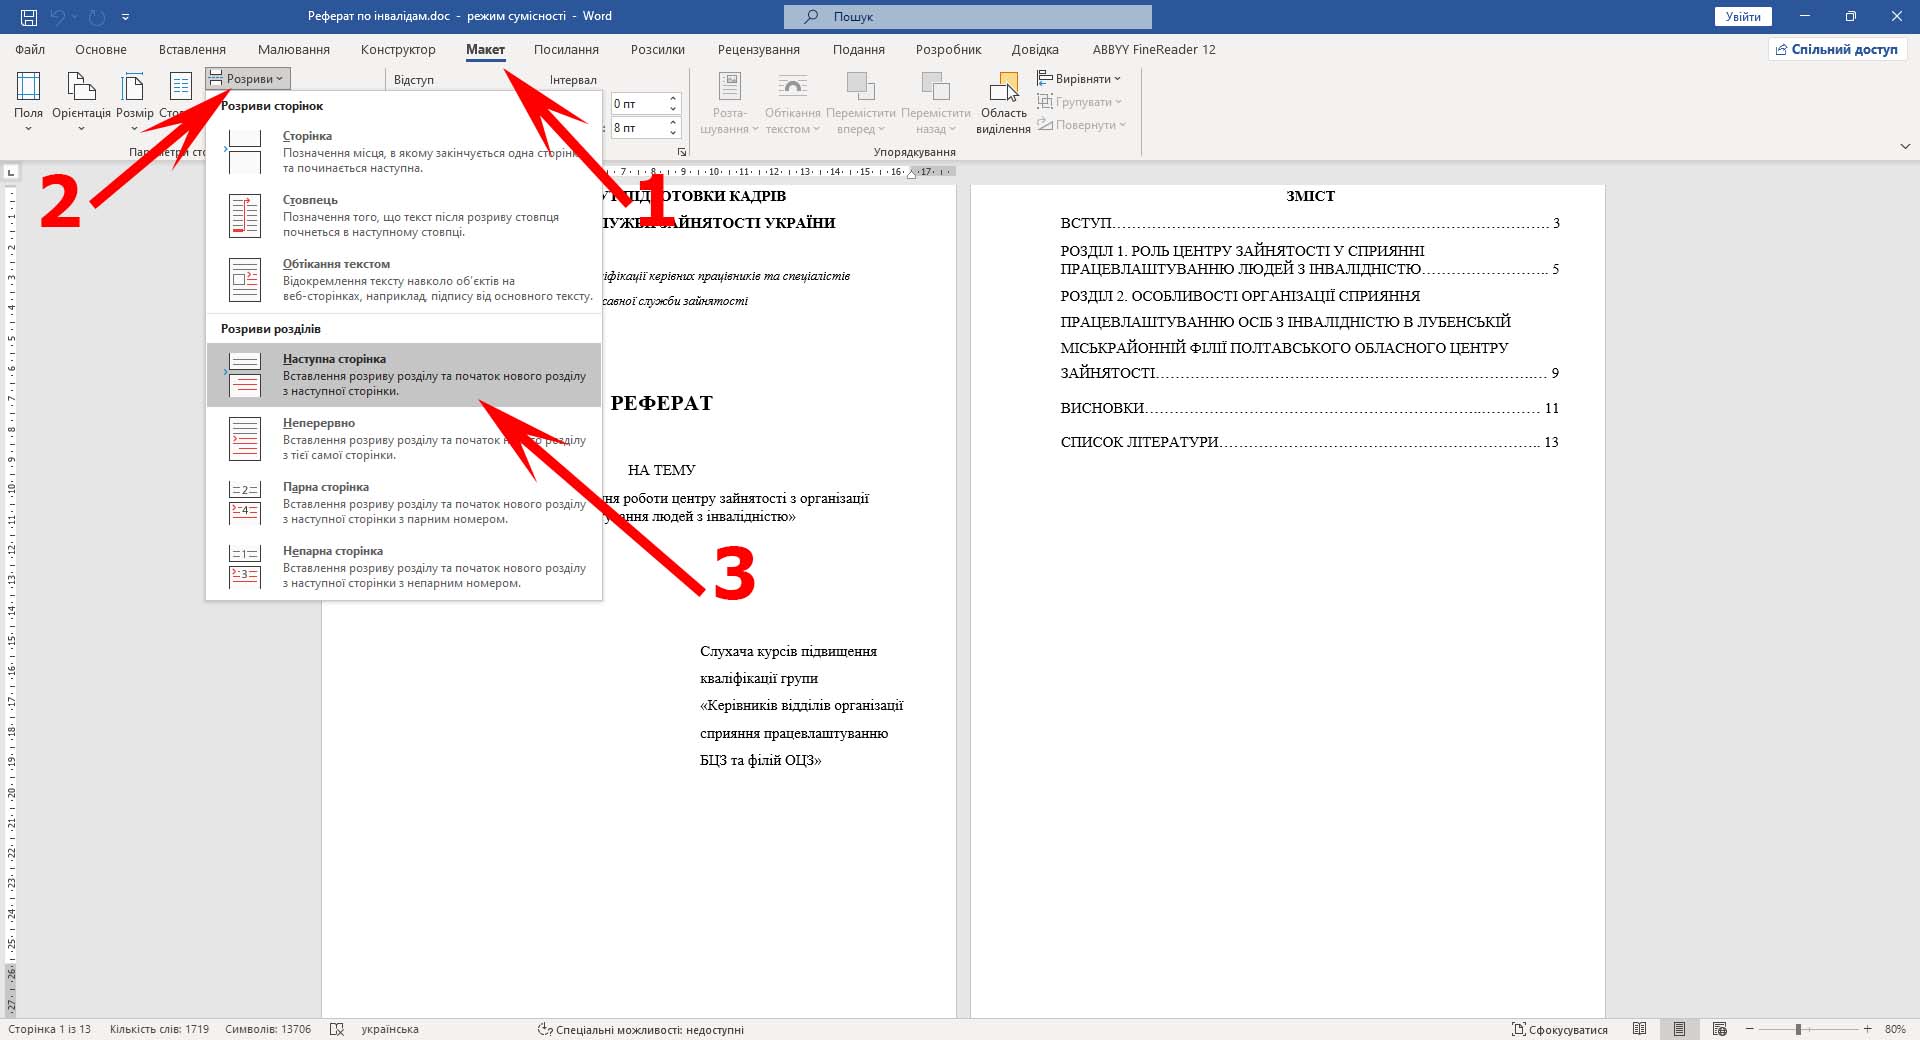The image size is (1920, 1040).
Task: Switch to the Вставлення ribbon tab
Action: coord(192,49)
